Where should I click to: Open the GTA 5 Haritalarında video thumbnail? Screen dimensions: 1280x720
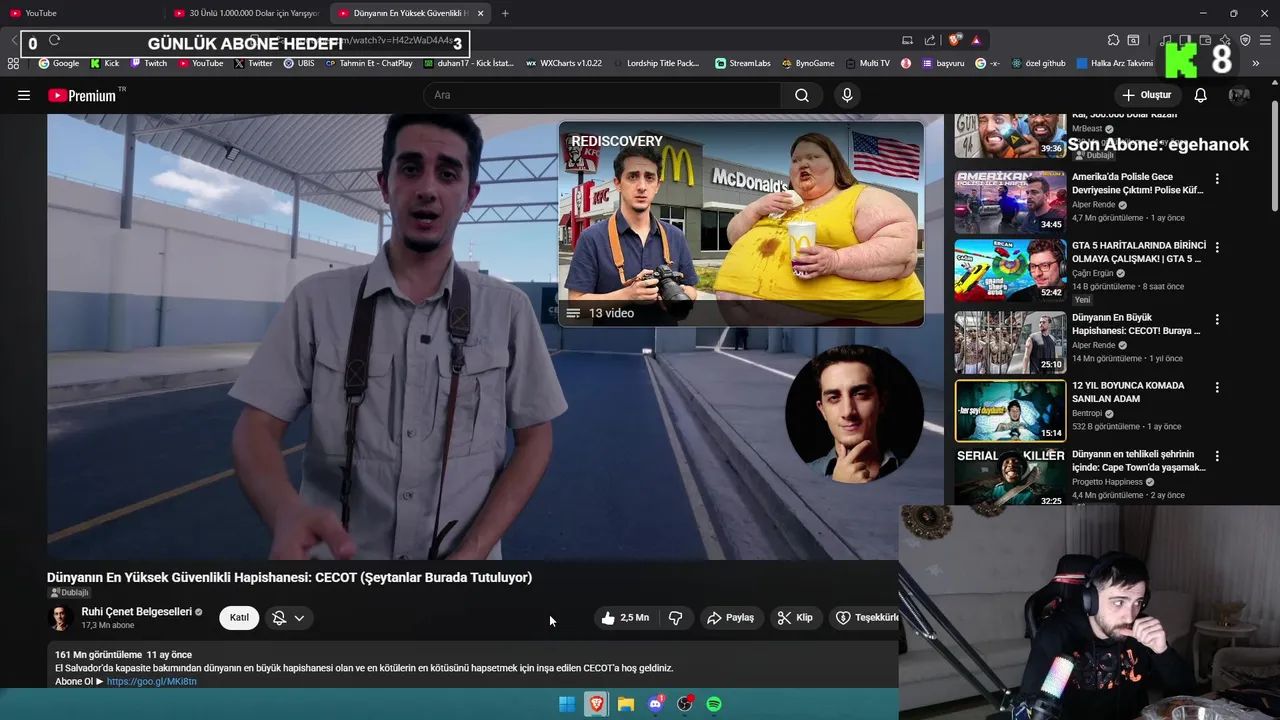(1010, 270)
